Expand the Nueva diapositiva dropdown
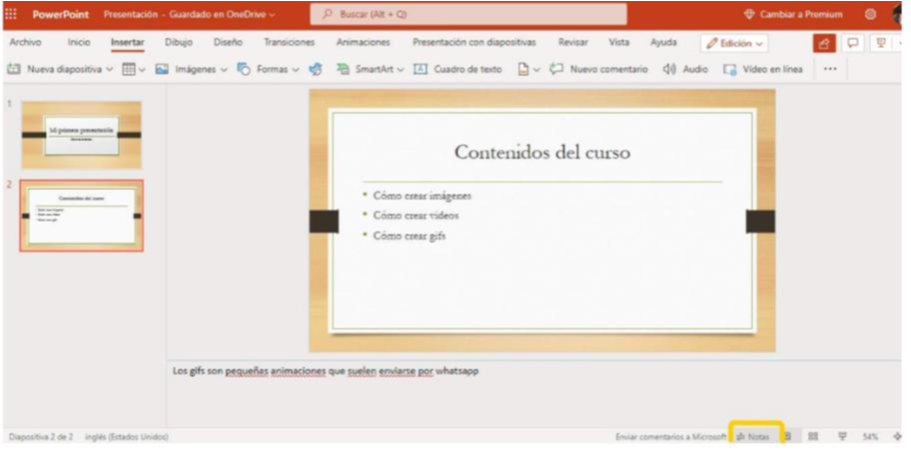This screenshot has height=450, width=911. point(109,69)
